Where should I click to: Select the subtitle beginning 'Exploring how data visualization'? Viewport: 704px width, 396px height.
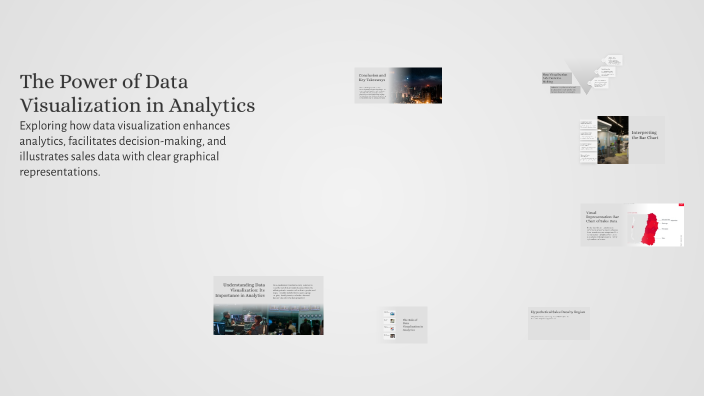125,149
